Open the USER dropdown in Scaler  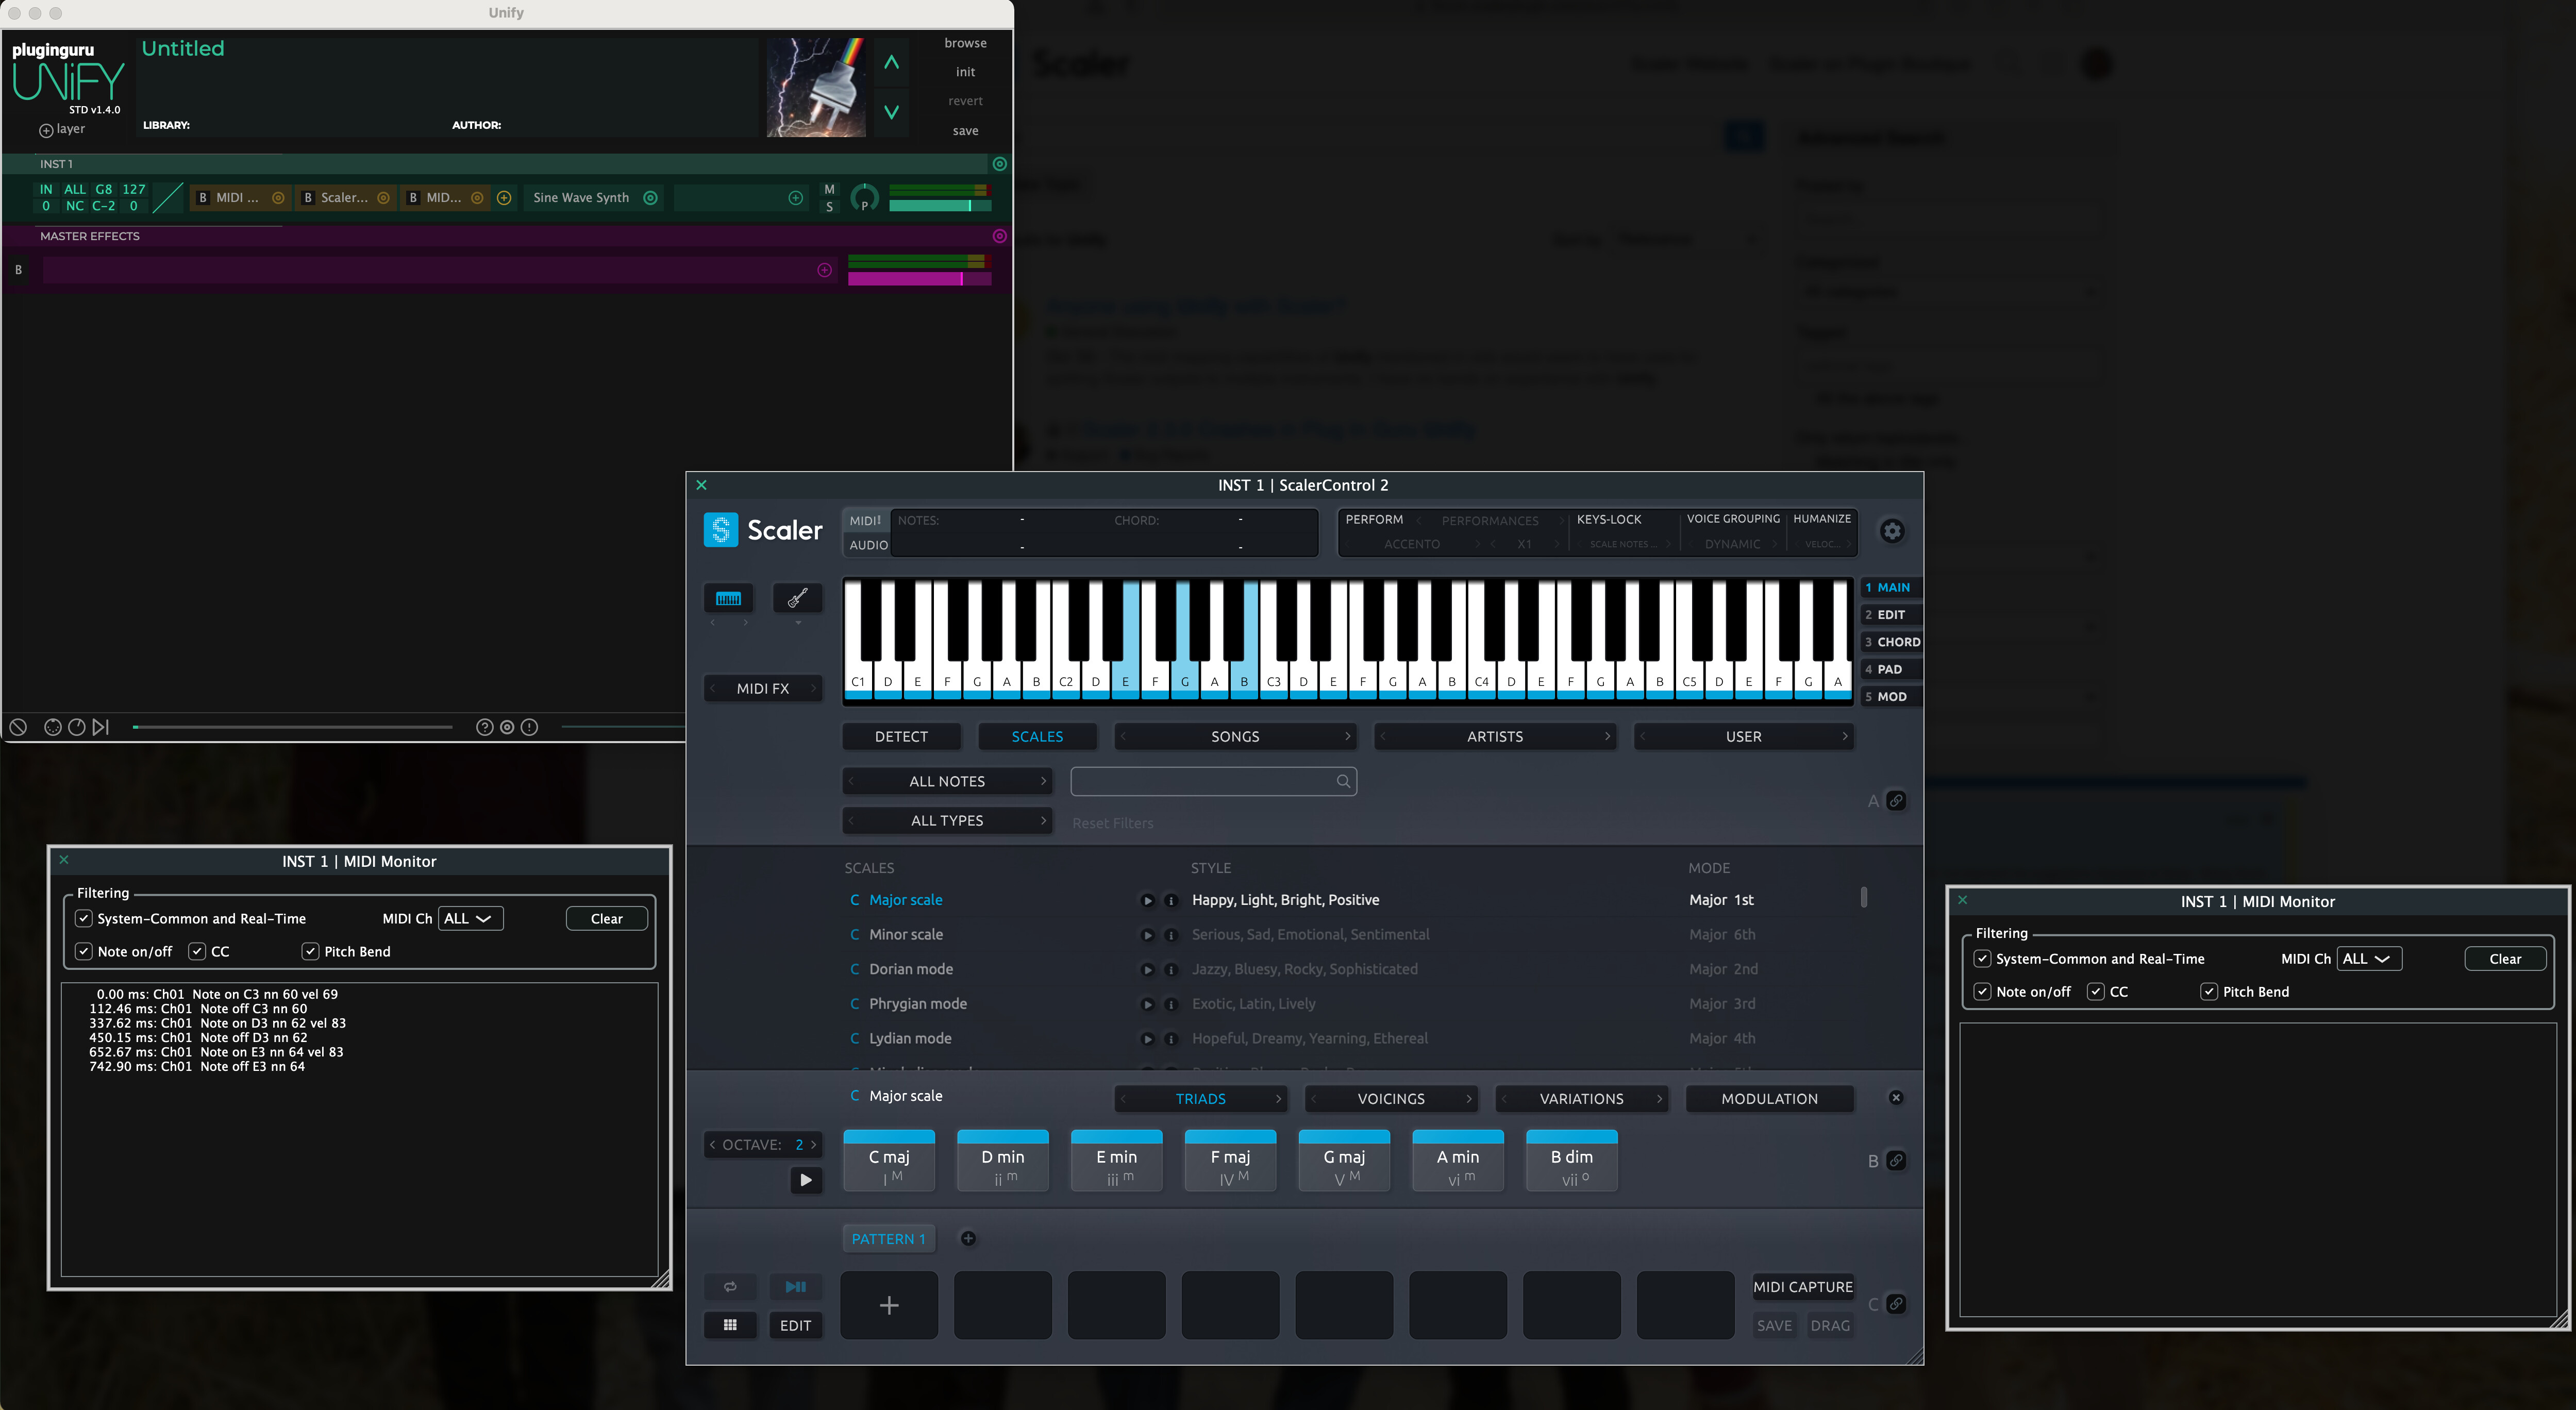(1743, 736)
